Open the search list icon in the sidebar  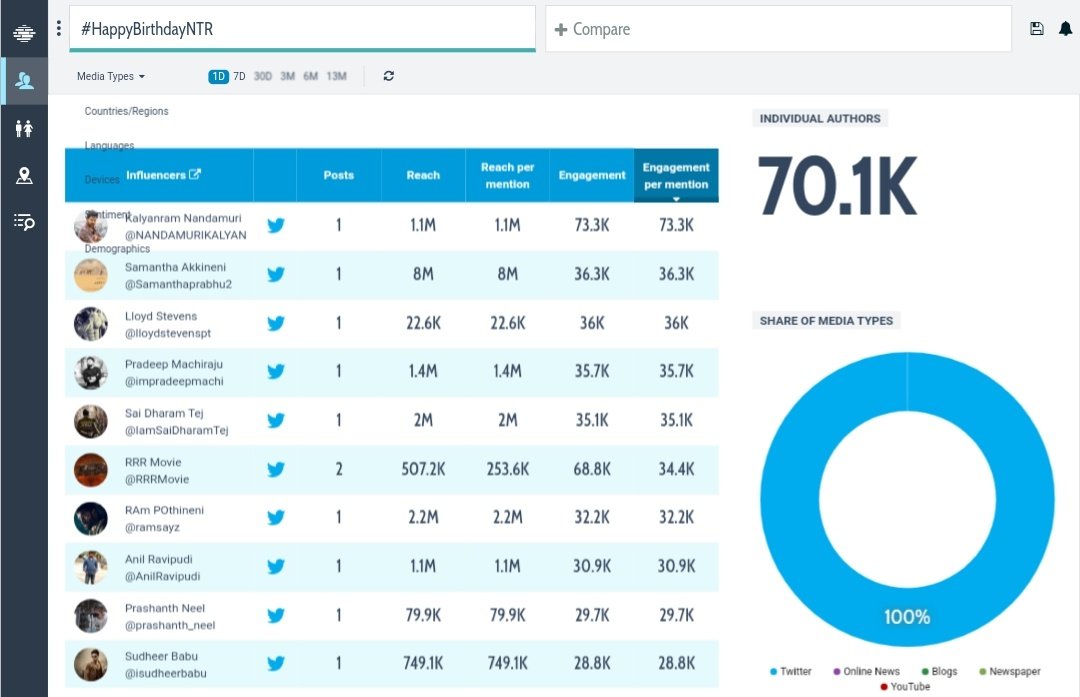point(24,222)
